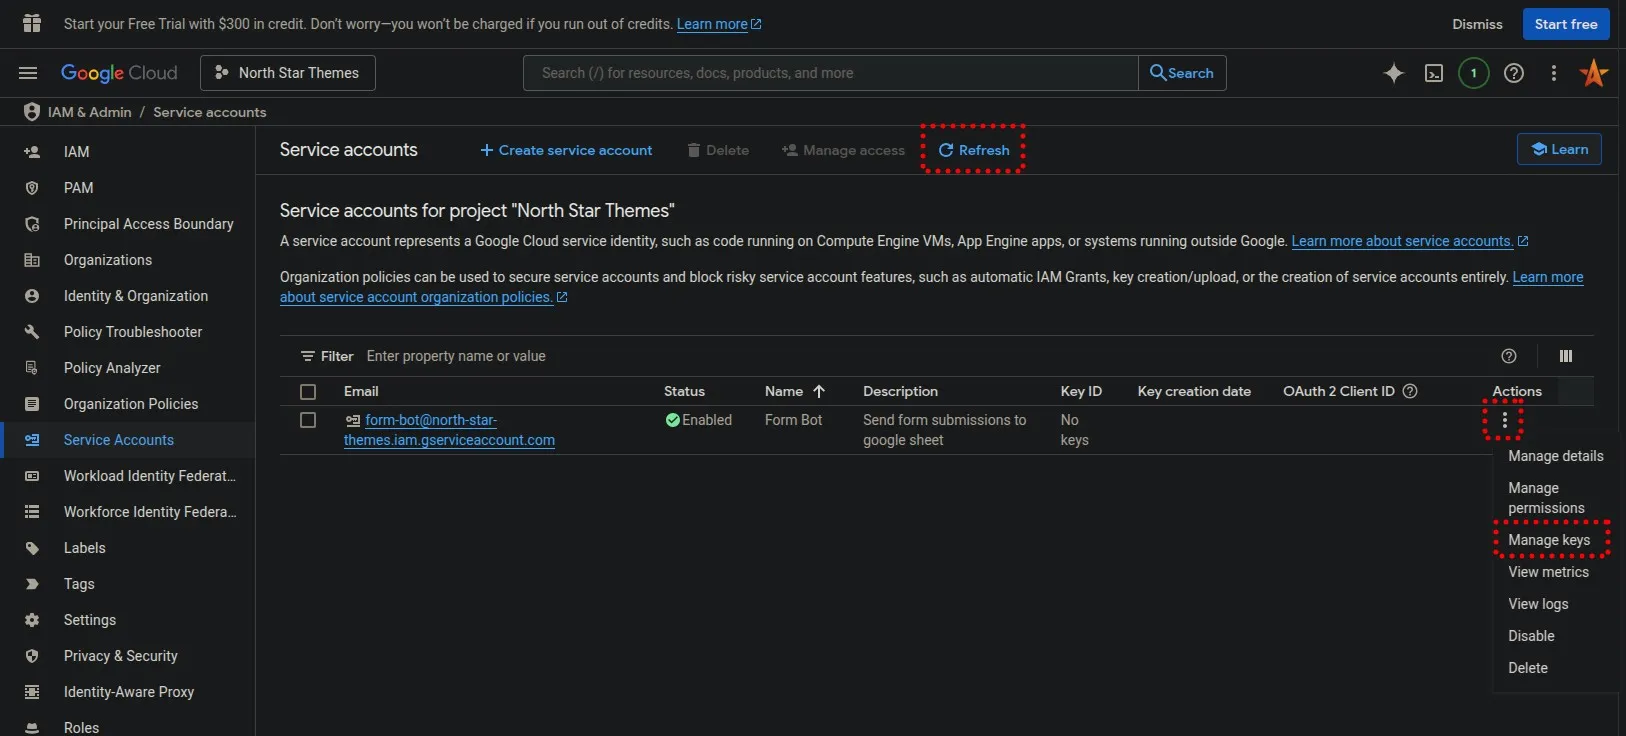Click the Learn button

[x=1559, y=149]
